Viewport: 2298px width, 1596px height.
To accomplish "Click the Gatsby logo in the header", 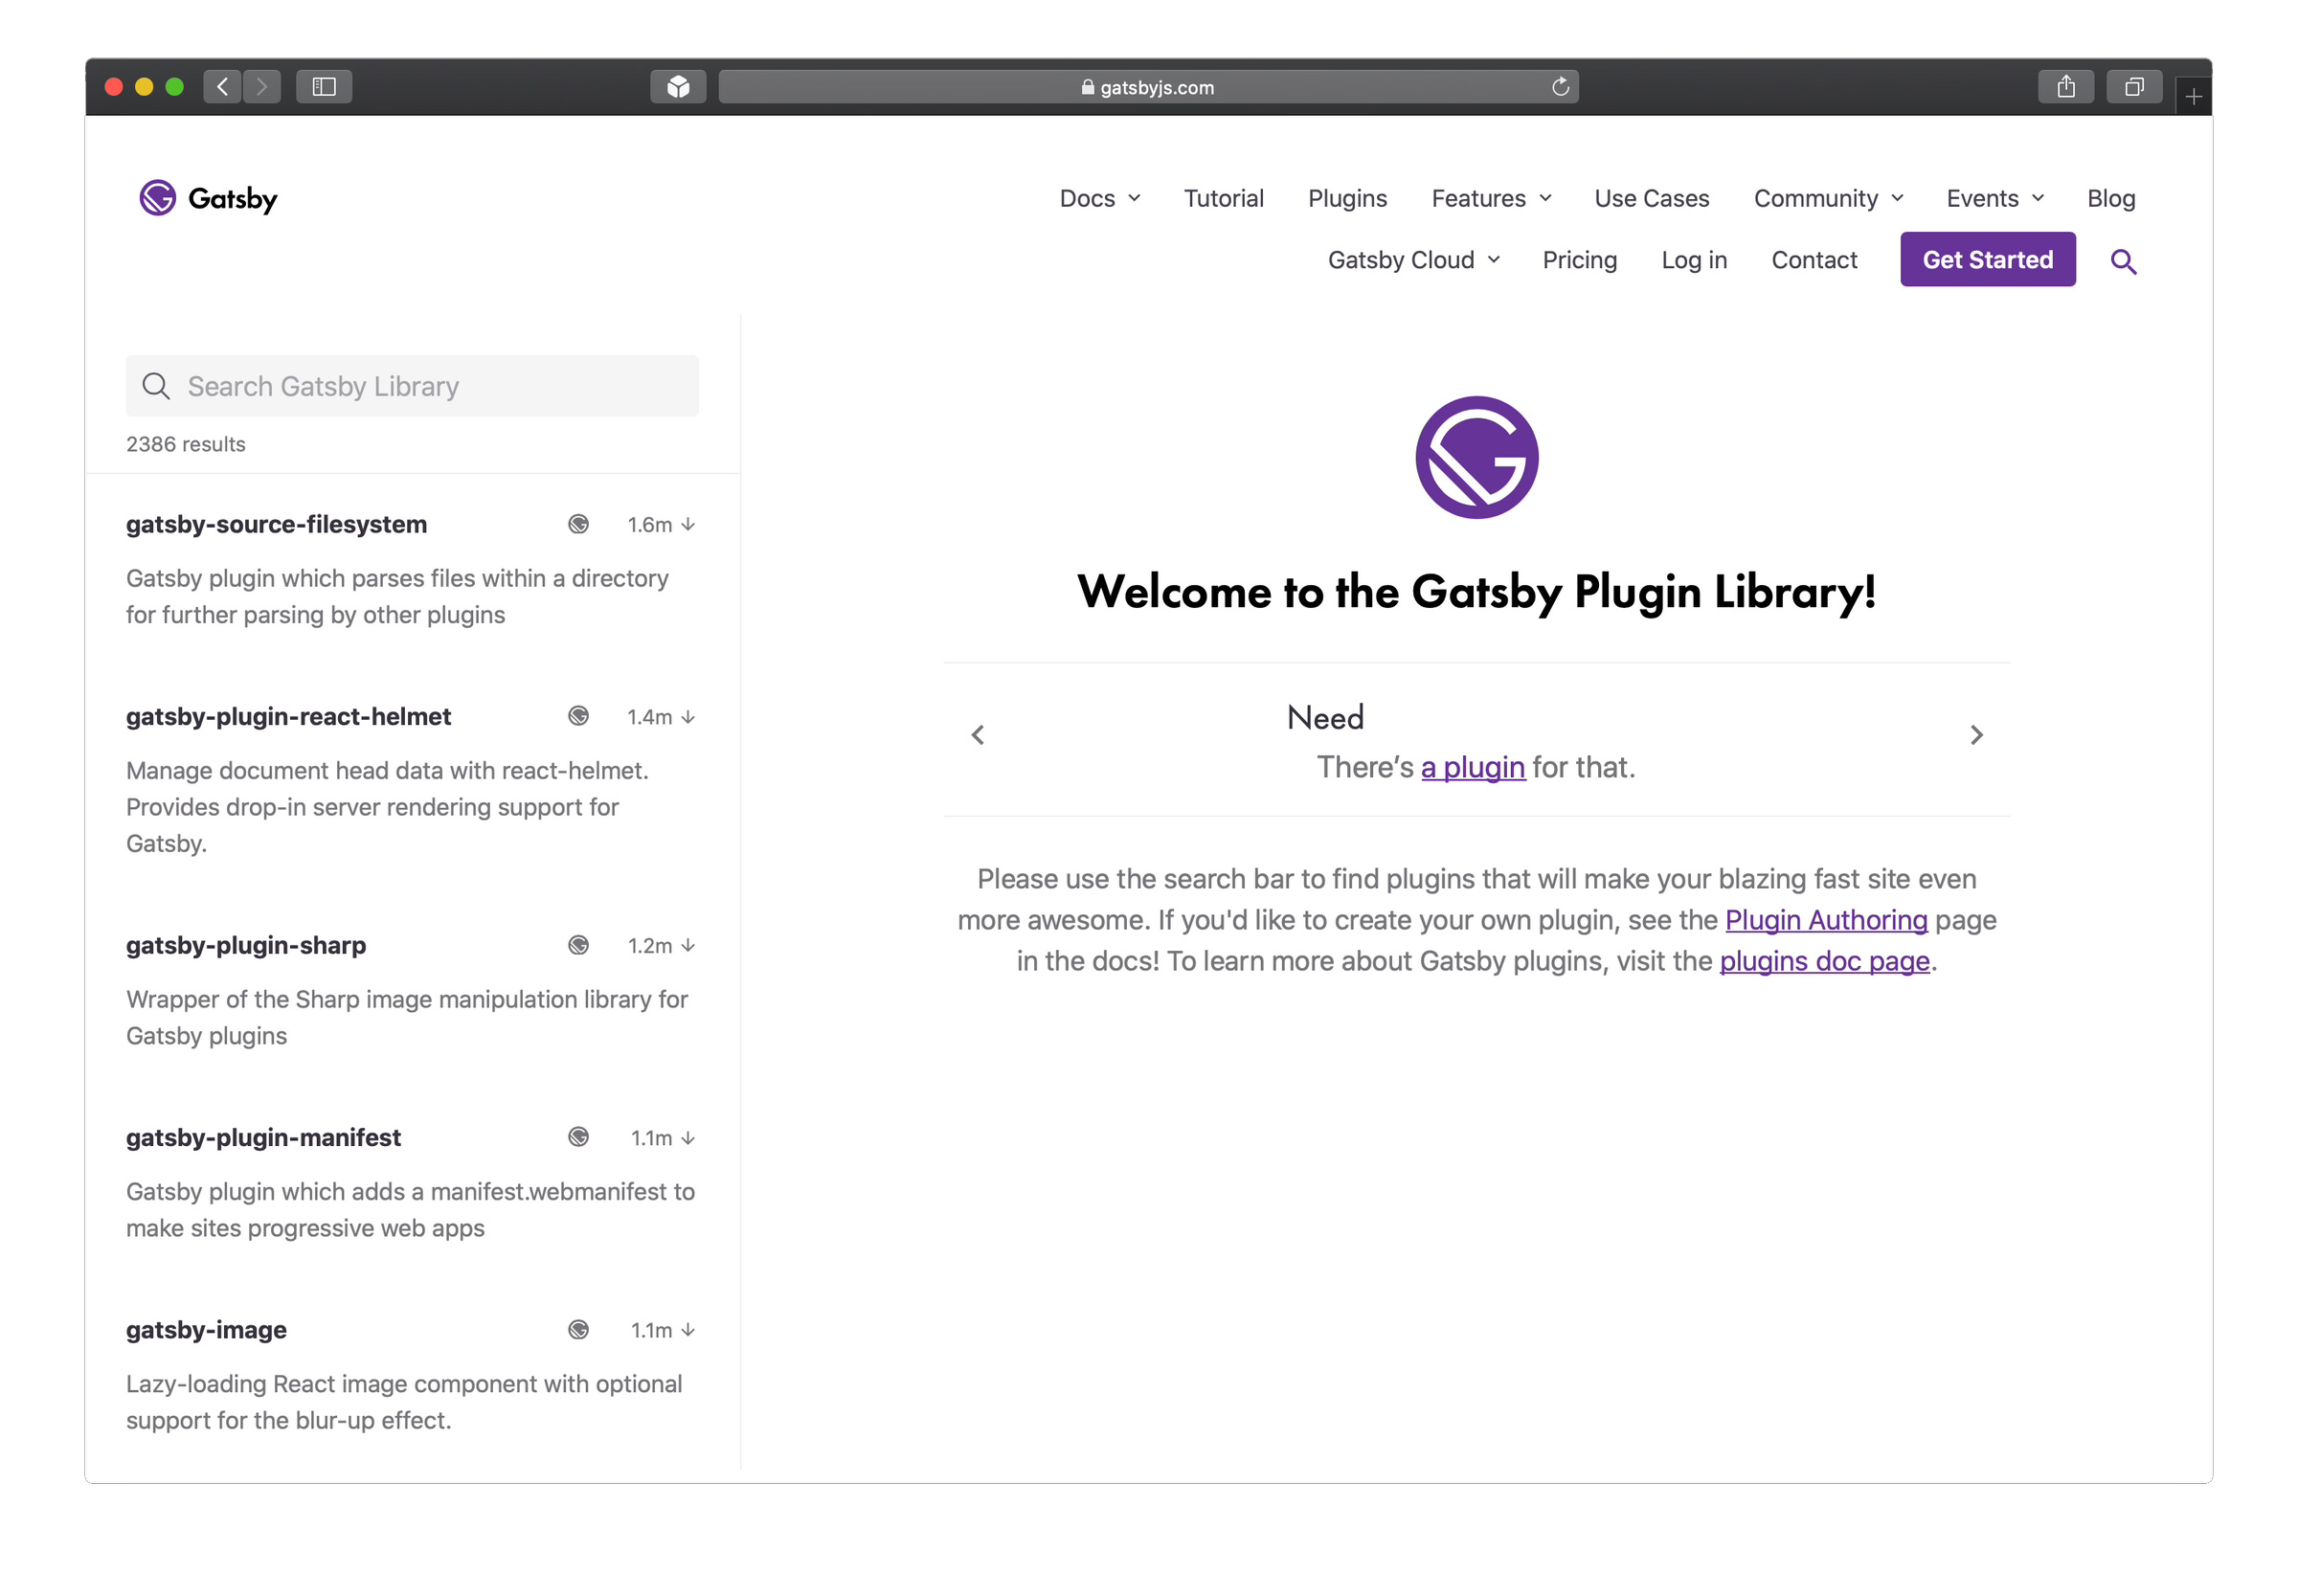I will 208,198.
